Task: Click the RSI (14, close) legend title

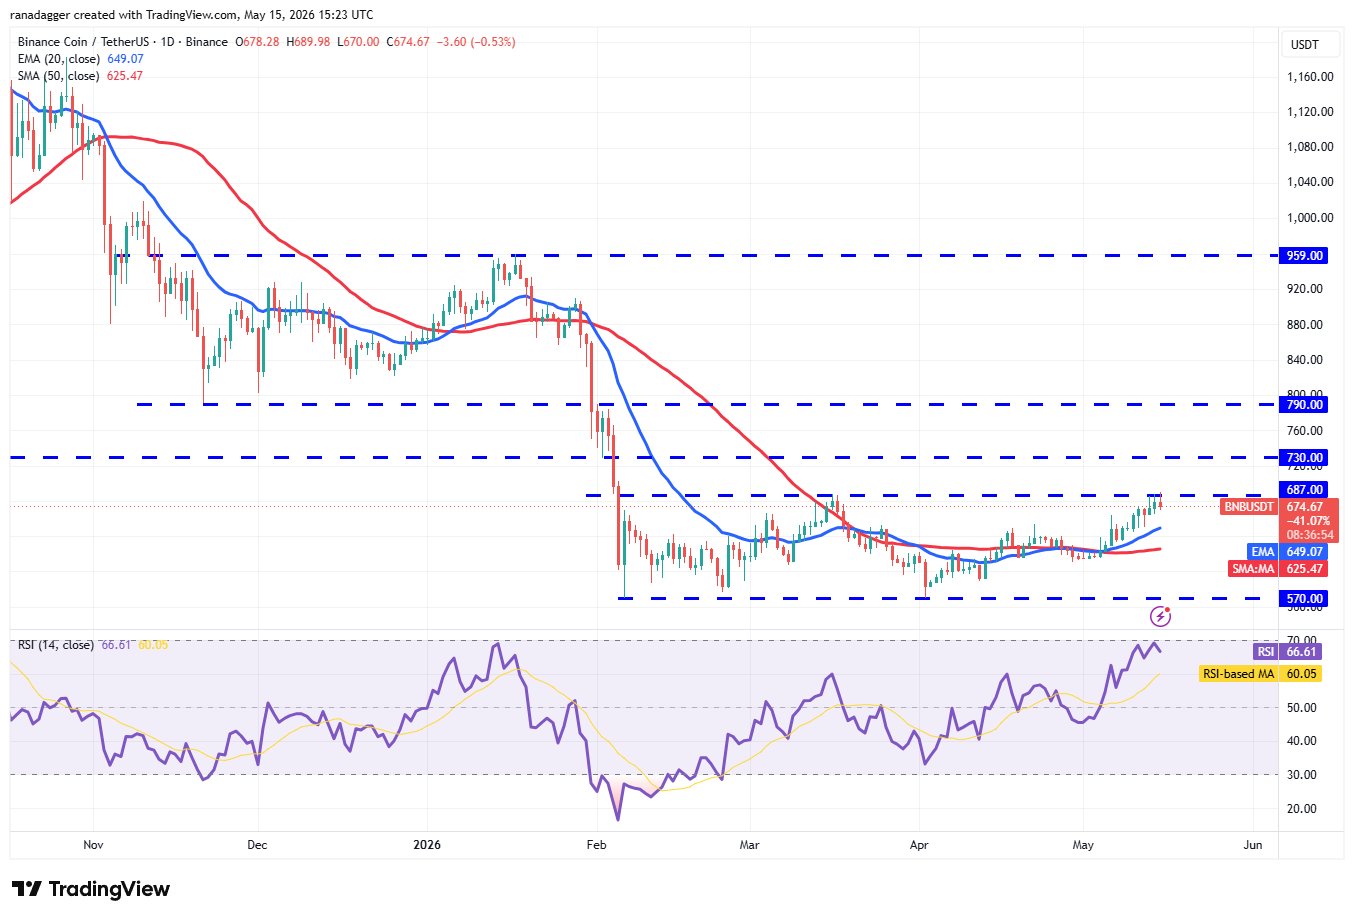Action: (x=56, y=645)
